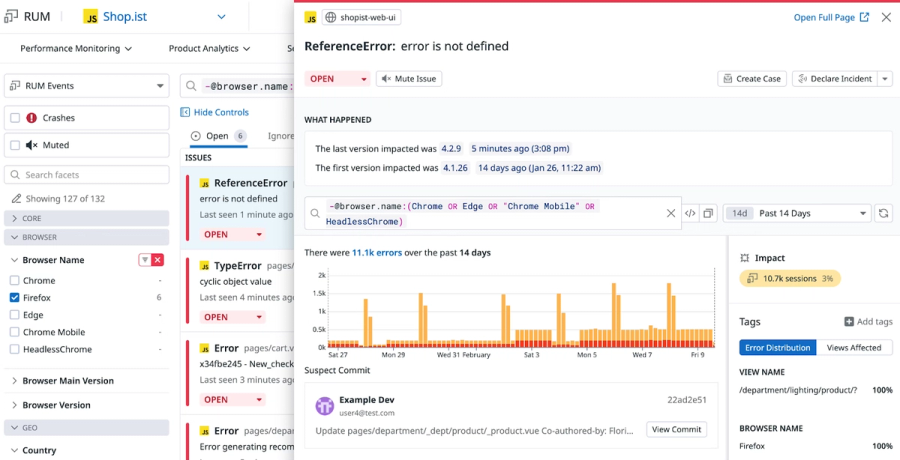Click the shopist-web-ui service tag
Viewport: 900px width, 460px height.
(361, 18)
